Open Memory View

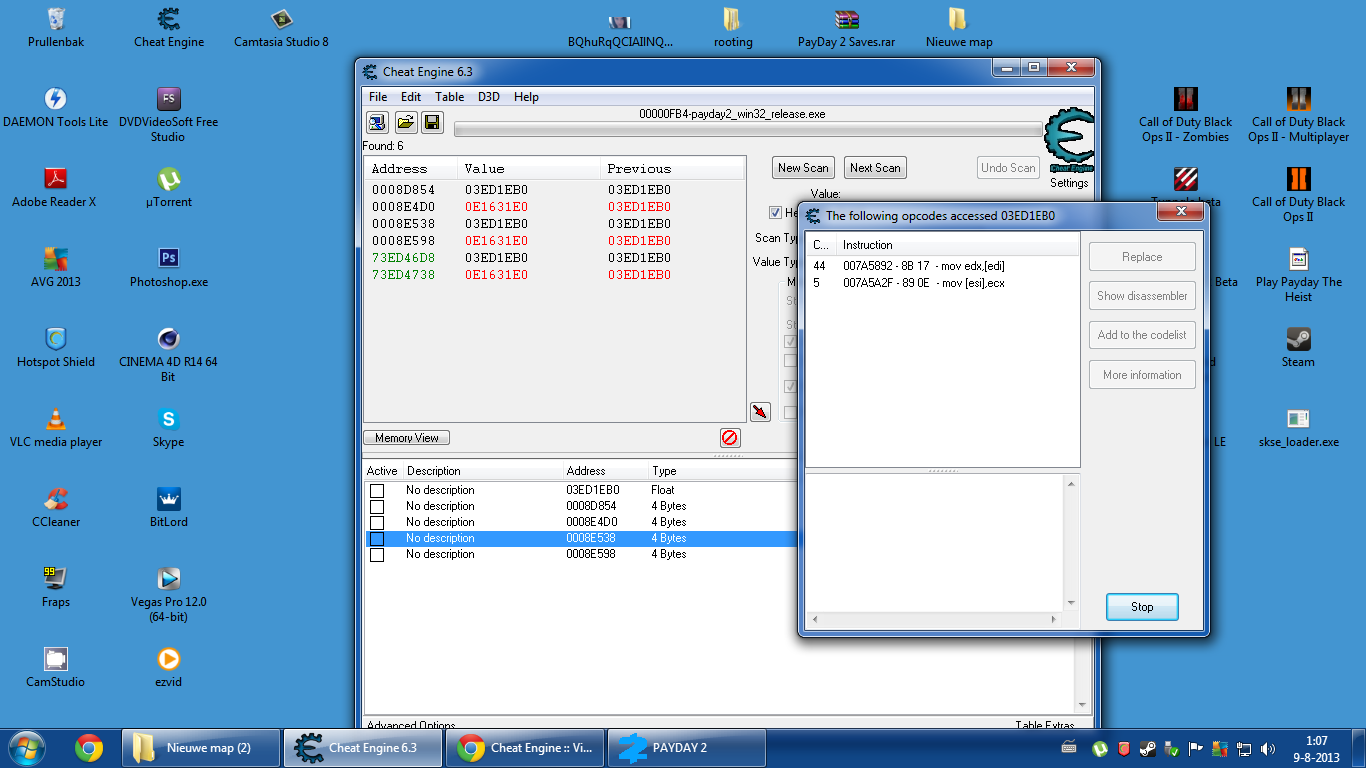coord(407,438)
